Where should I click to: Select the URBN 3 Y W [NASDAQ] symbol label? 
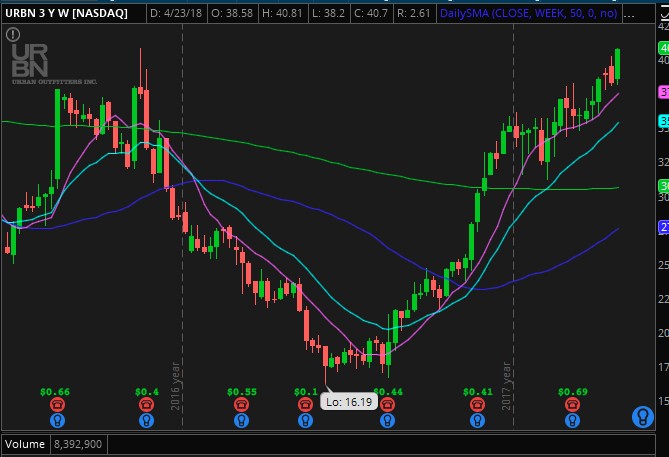pos(67,14)
